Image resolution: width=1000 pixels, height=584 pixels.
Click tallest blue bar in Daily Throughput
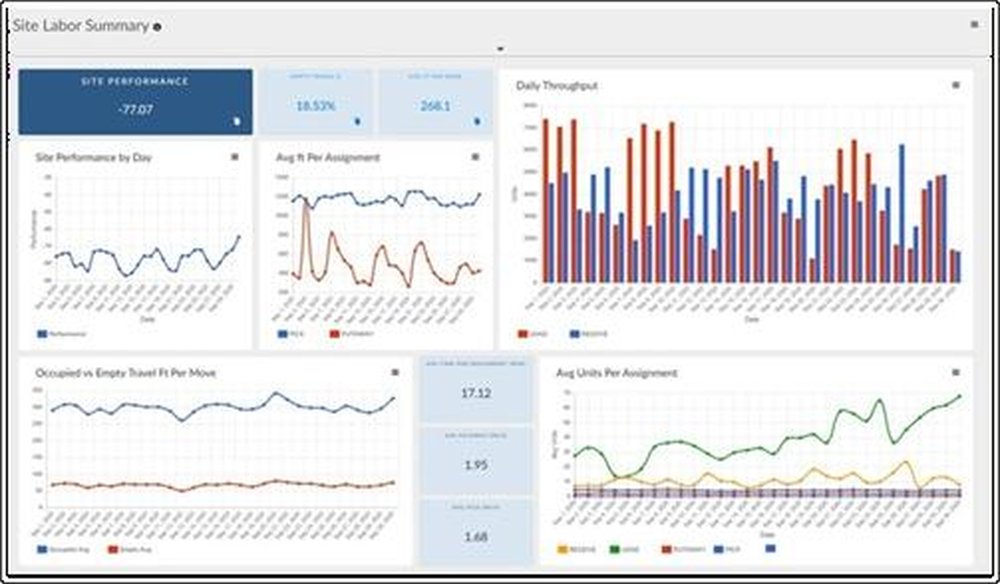point(902,214)
